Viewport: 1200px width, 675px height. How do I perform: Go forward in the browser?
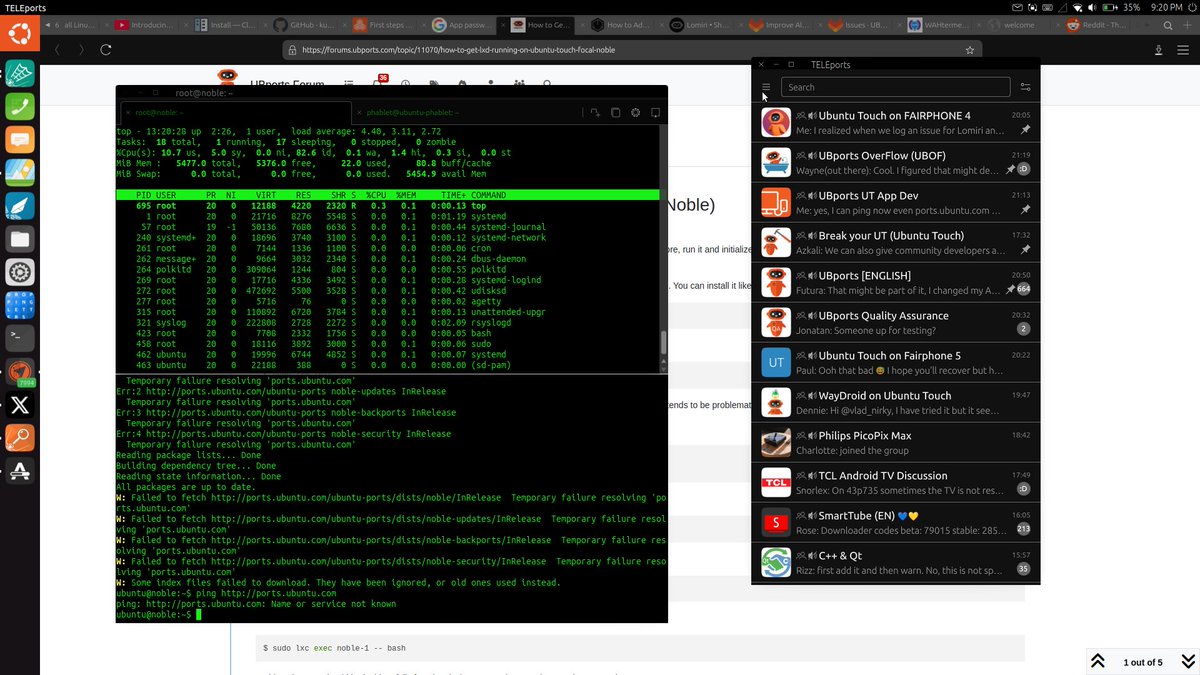(81, 49)
